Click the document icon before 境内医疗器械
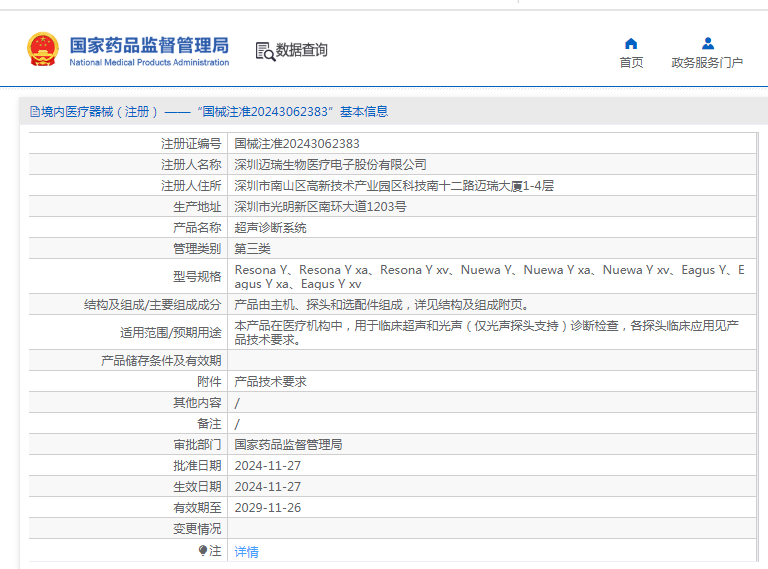The height and width of the screenshot is (569, 768). [35, 112]
